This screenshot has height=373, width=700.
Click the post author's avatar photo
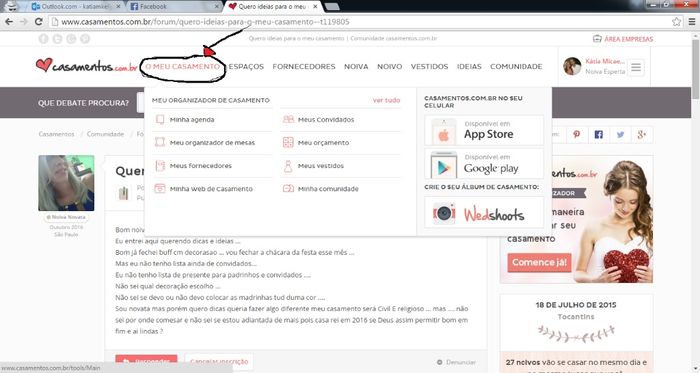(x=66, y=183)
